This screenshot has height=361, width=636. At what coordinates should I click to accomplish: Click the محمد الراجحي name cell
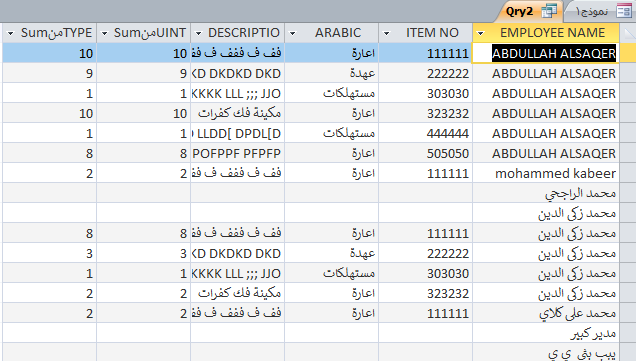click(x=546, y=193)
